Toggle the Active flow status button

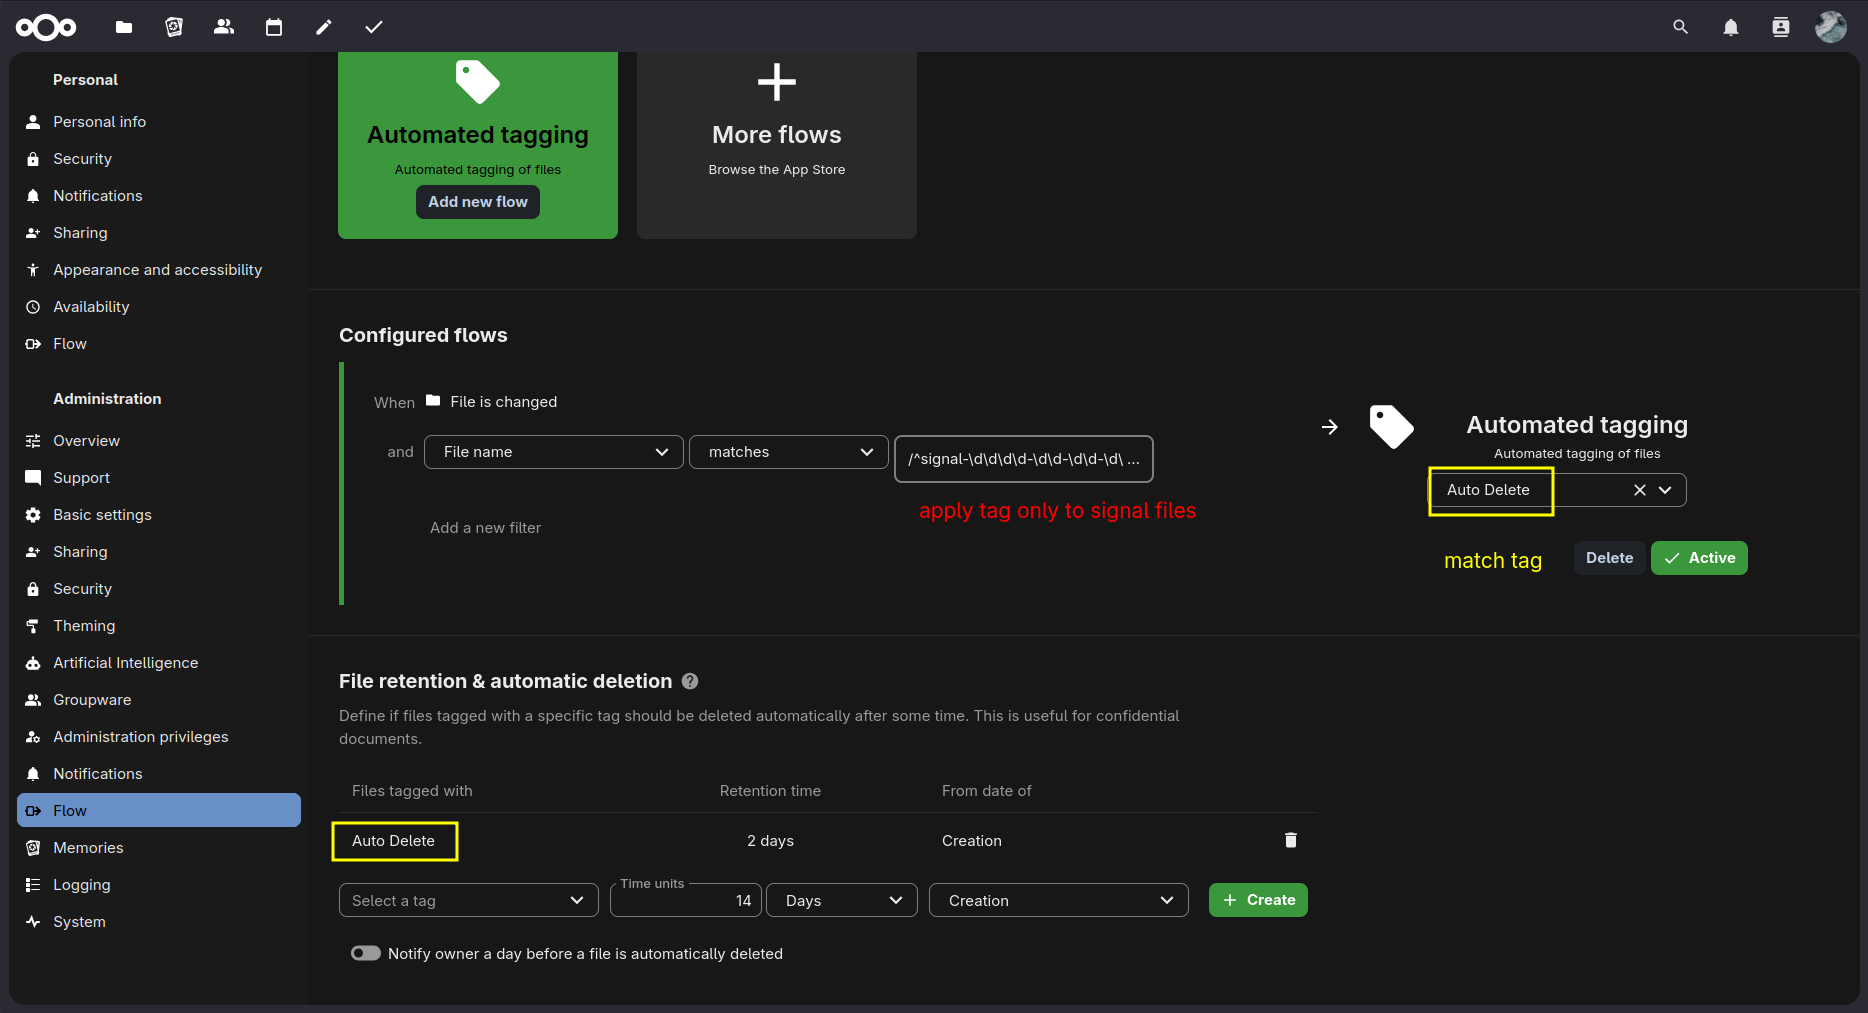[1699, 558]
